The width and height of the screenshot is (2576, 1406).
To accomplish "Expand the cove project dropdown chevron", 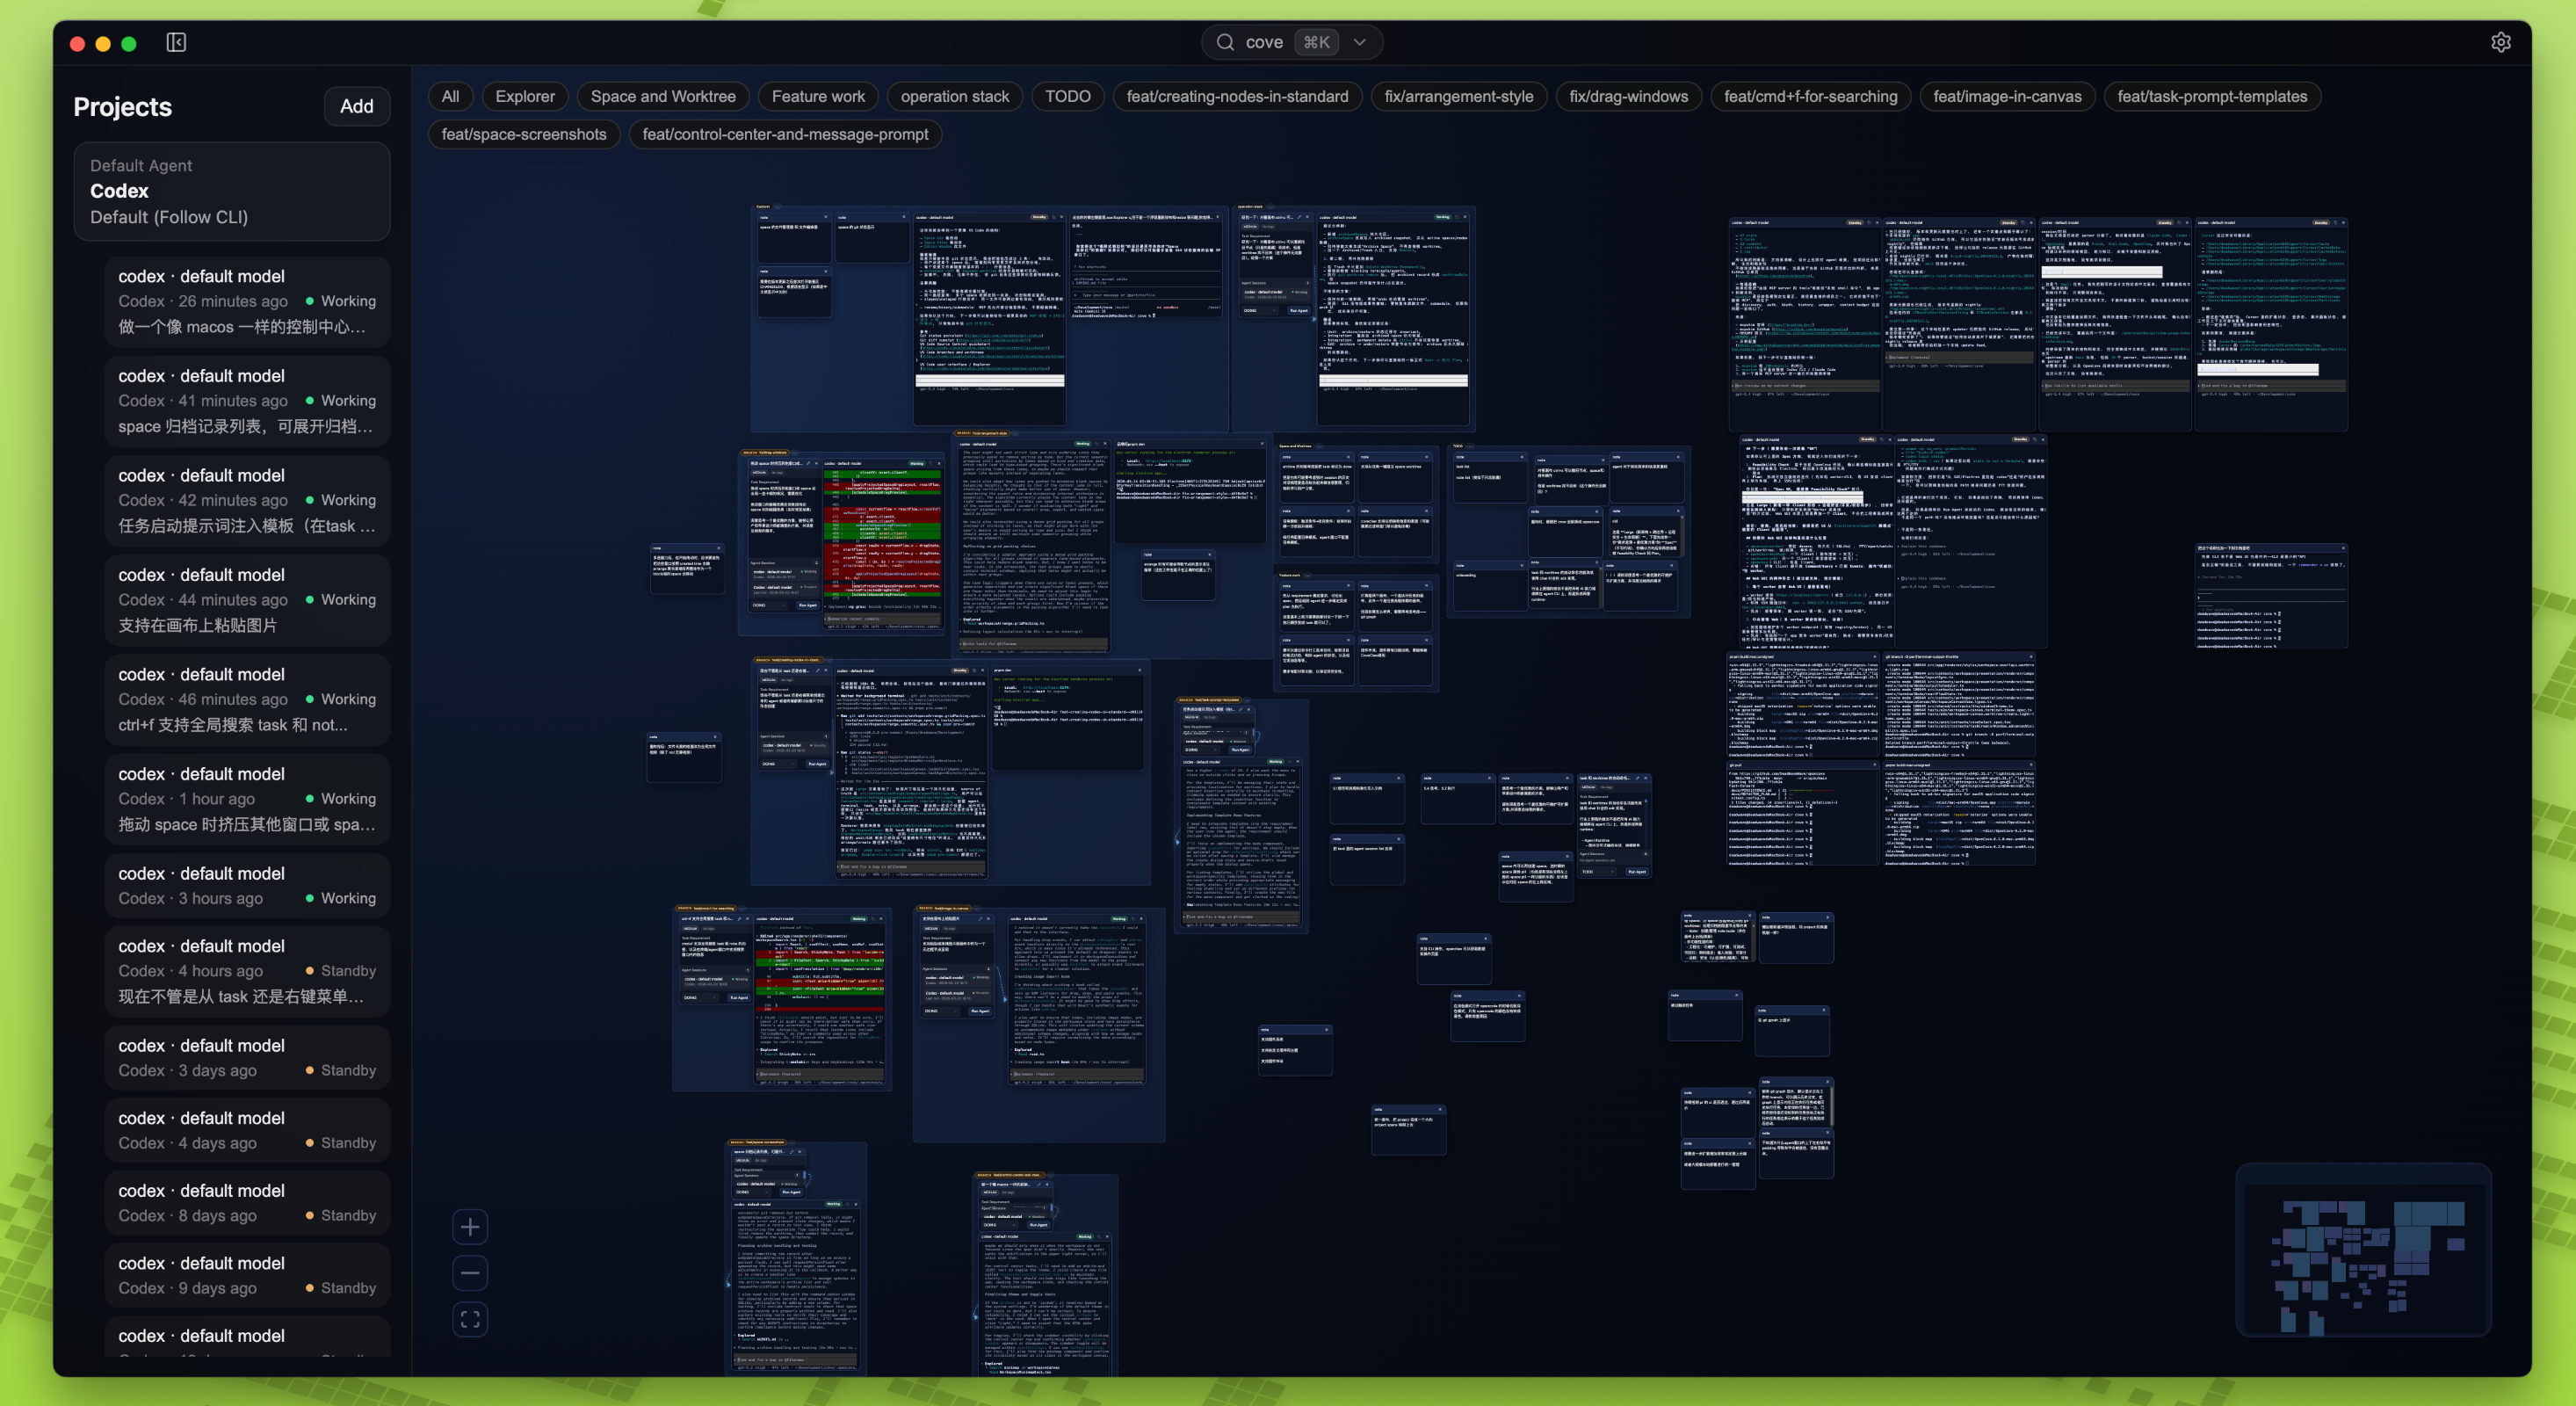I will point(1359,42).
